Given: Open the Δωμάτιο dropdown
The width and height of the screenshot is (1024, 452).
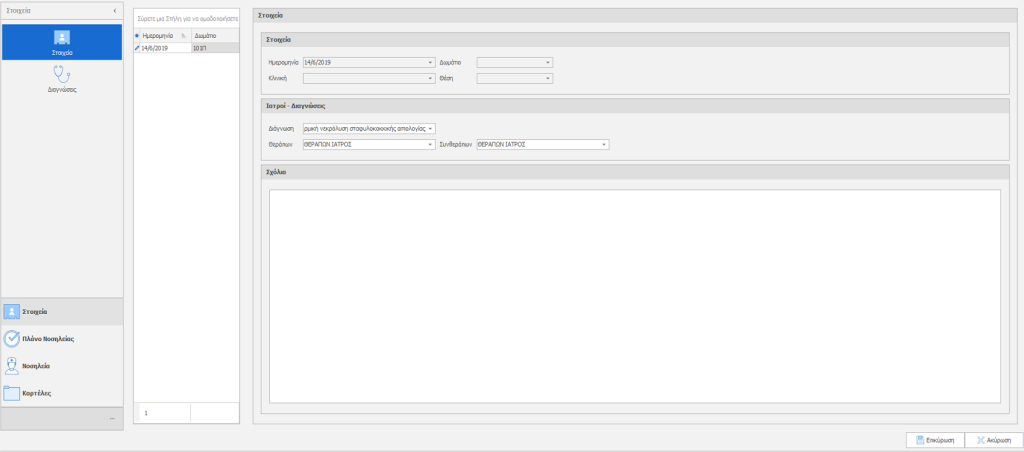Looking at the screenshot, I should click(548, 62).
